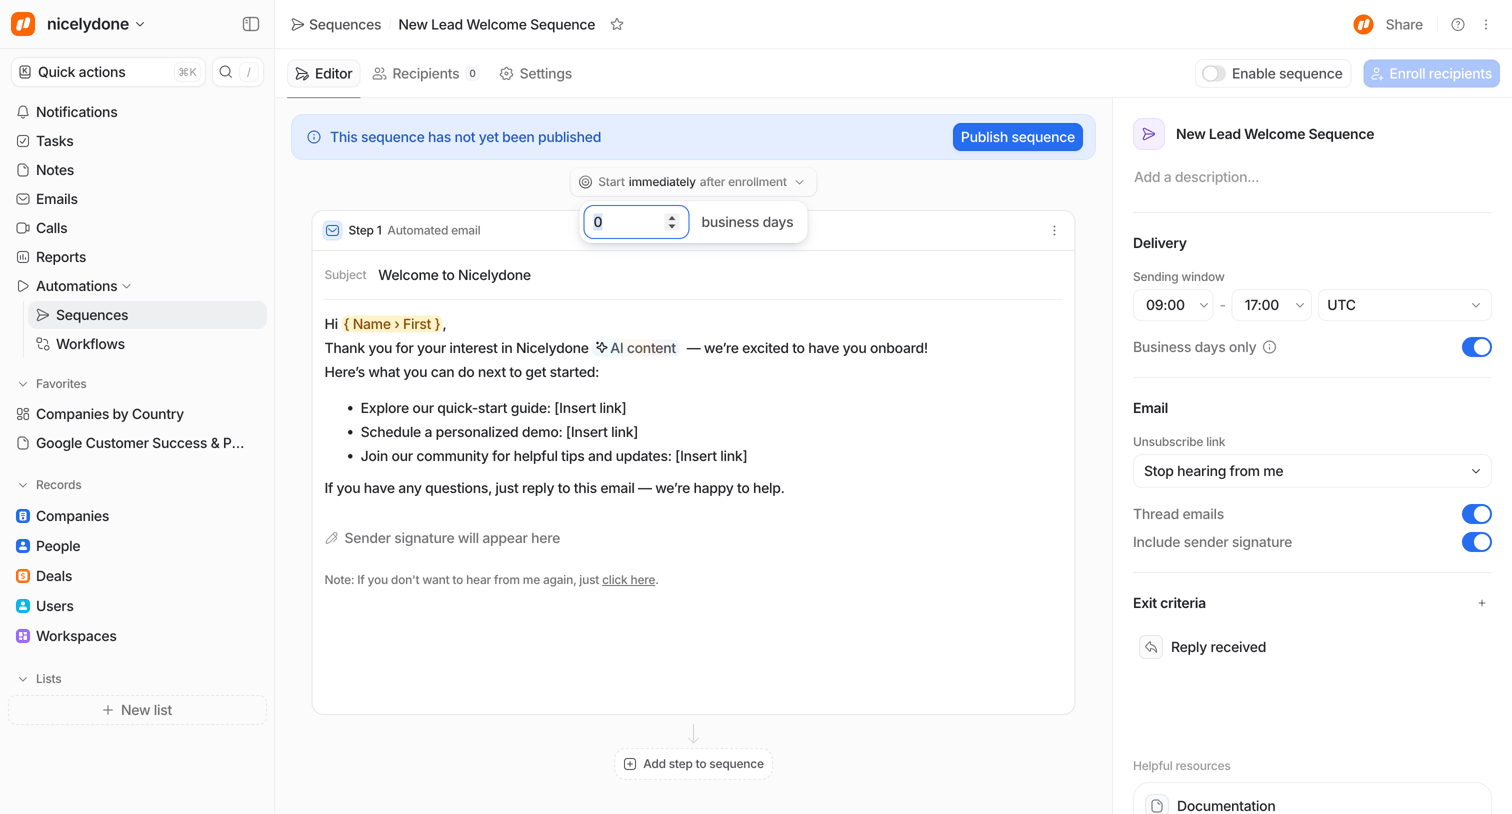Click the info icon in publish banner
Screen dimensions: 1512x814
314,137
